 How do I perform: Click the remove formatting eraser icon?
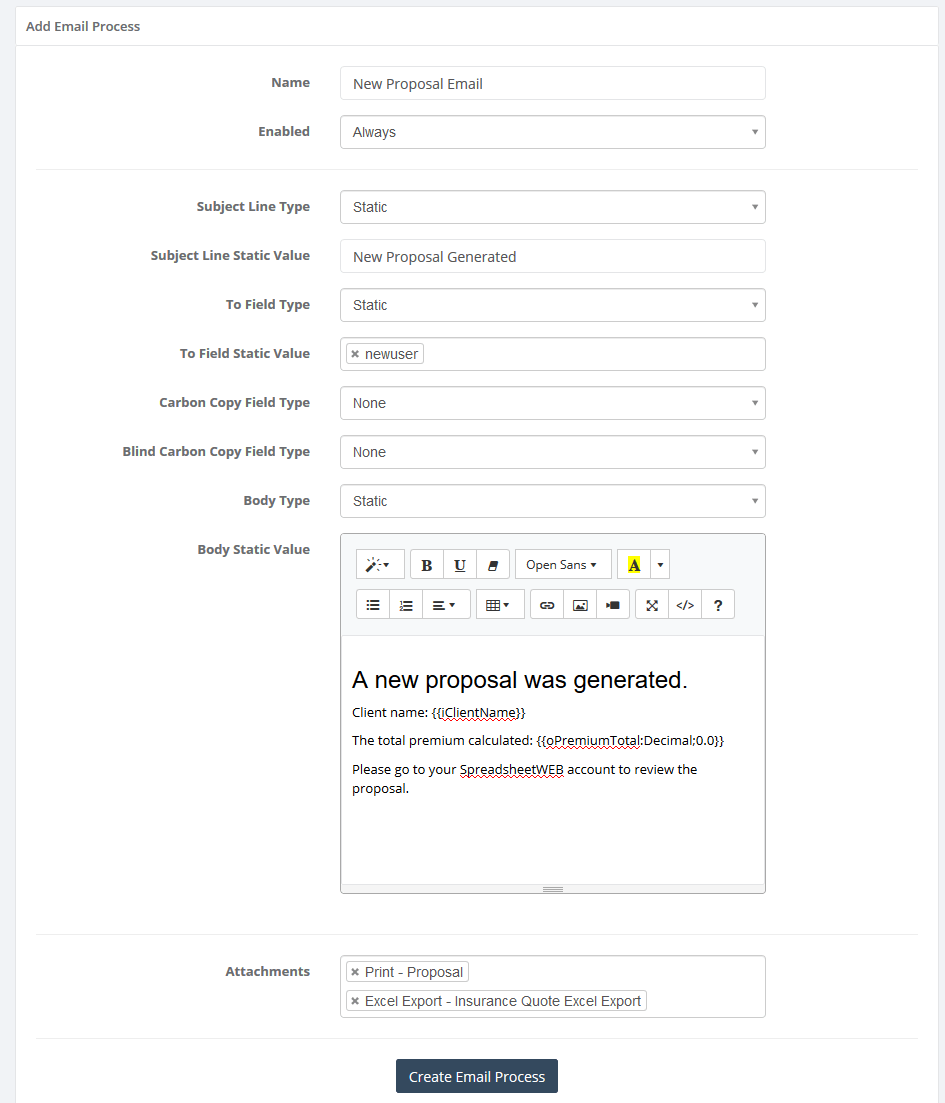[492, 564]
